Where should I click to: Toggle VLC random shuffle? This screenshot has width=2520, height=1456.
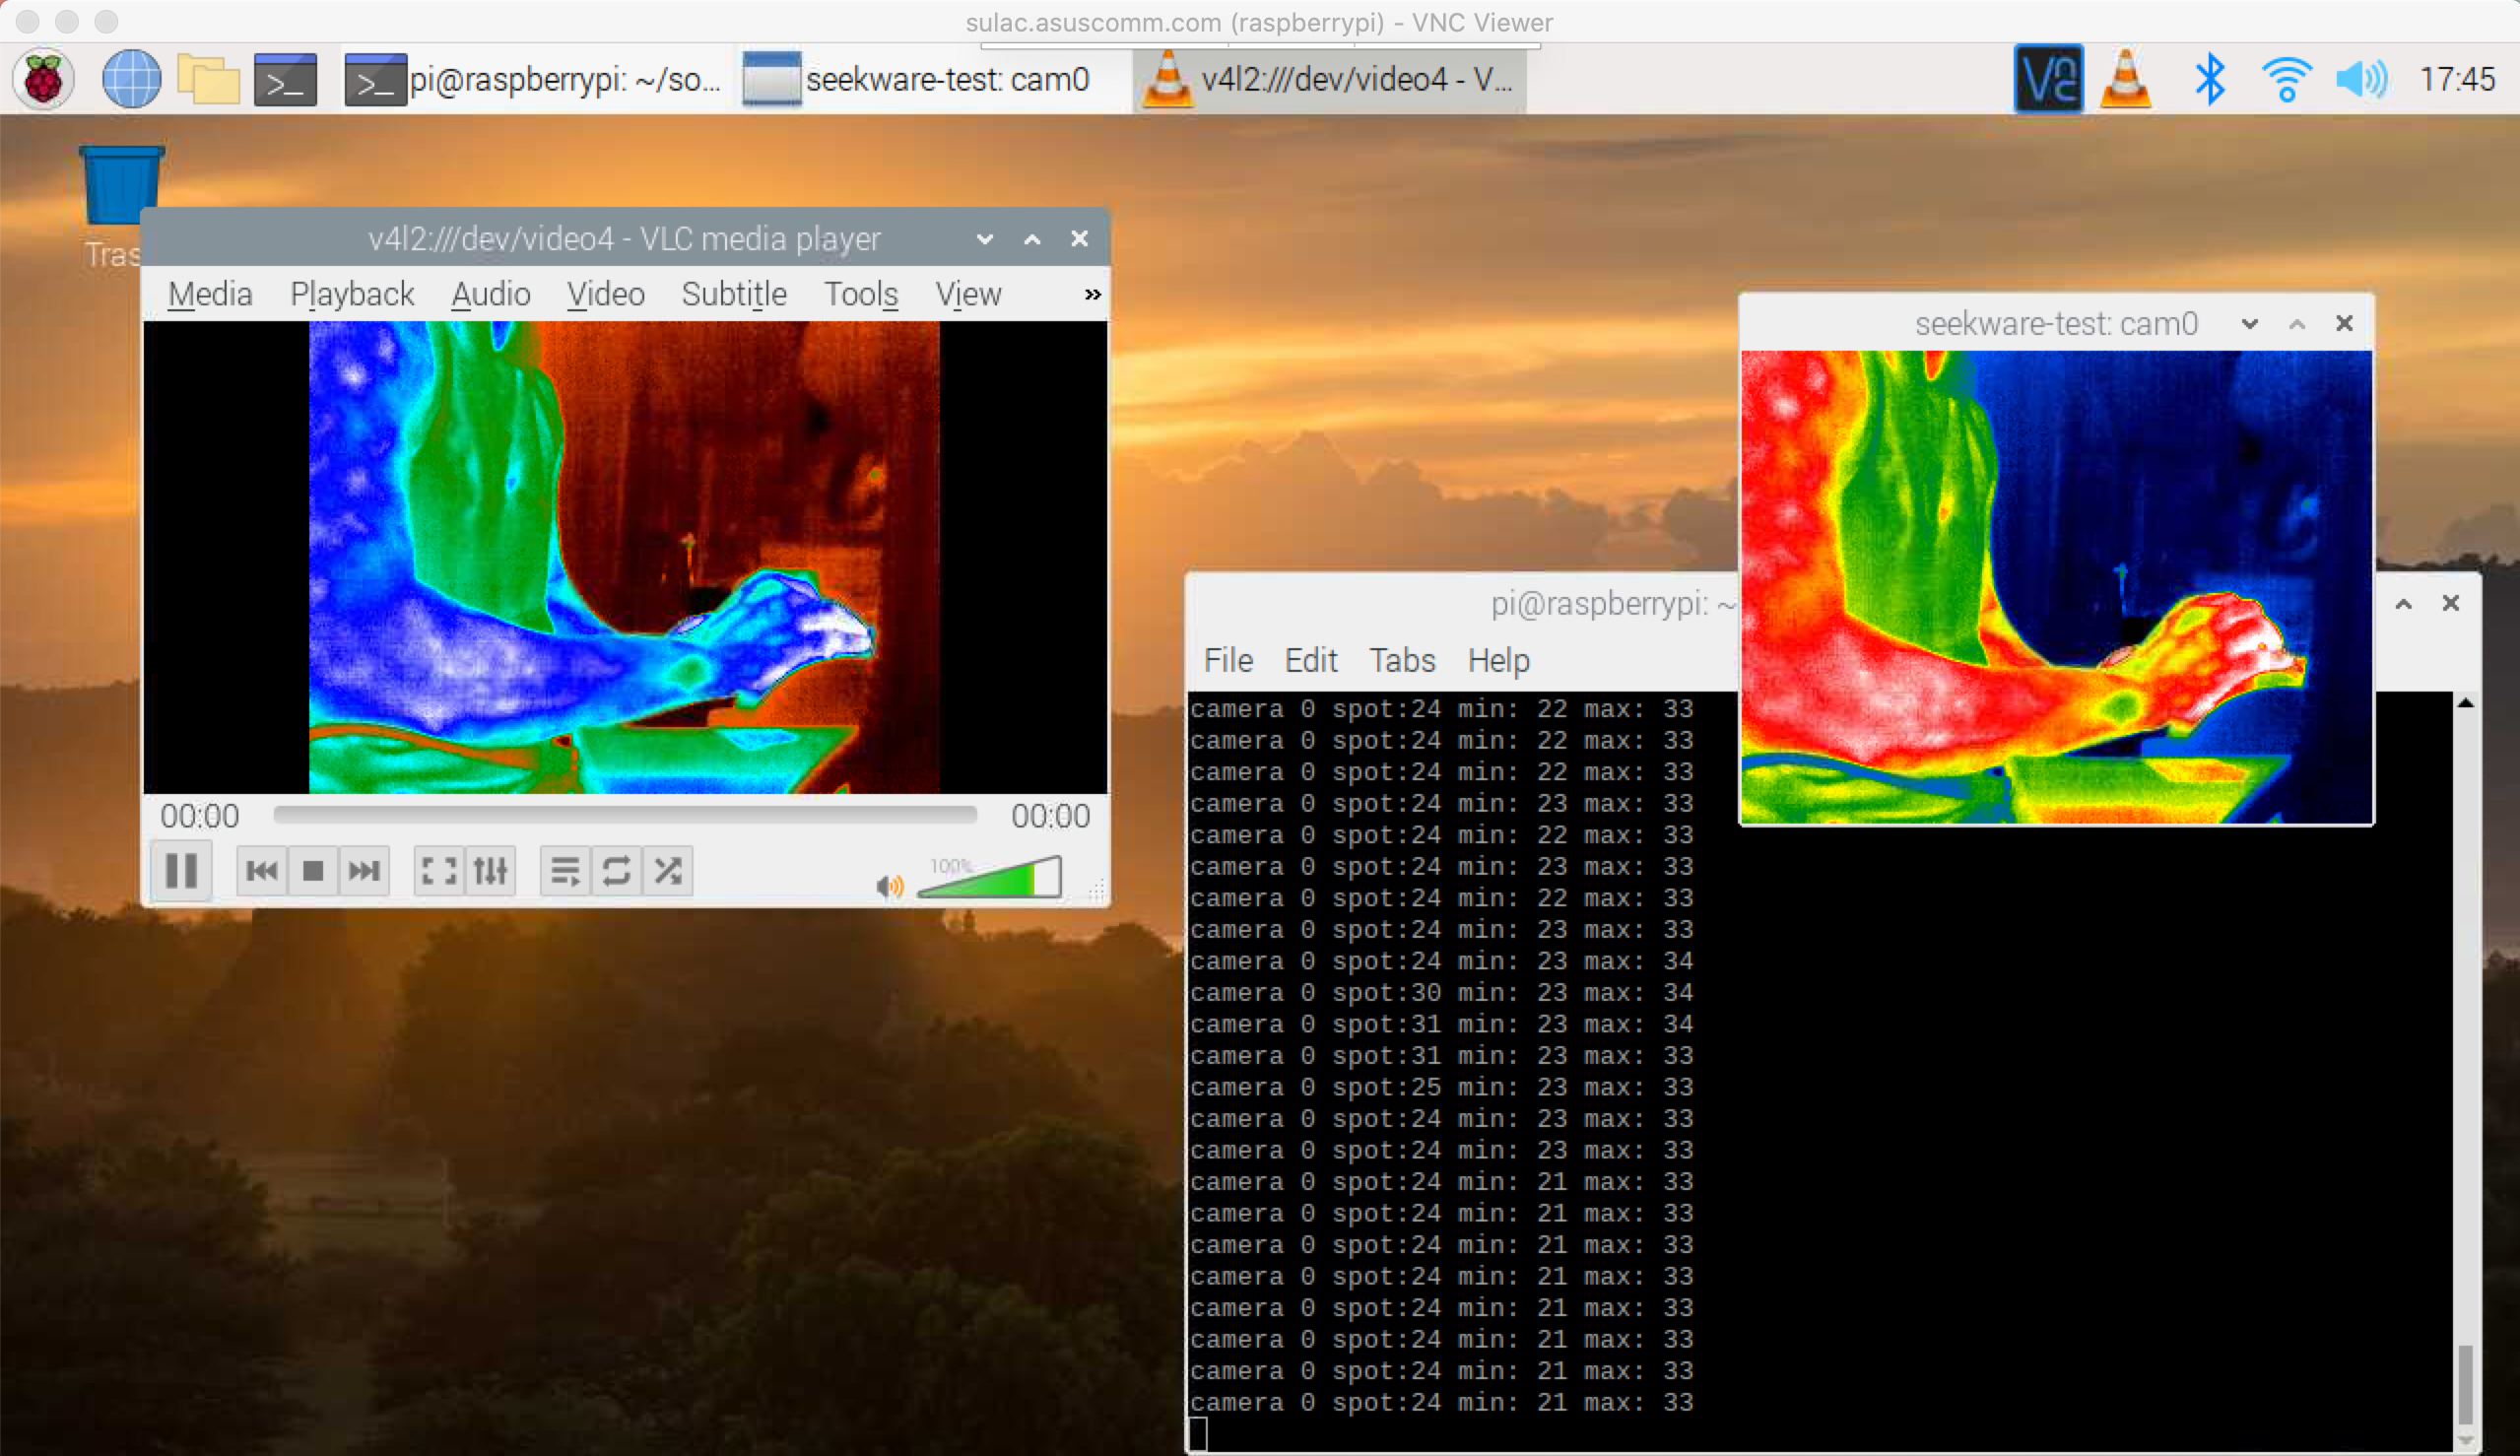[x=668, y=871]
